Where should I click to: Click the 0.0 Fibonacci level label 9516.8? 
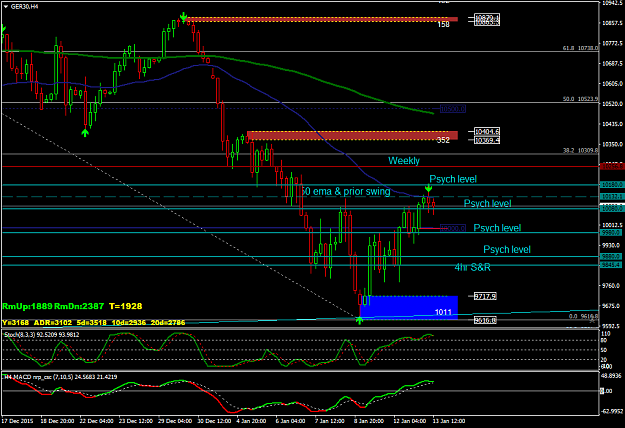pos(584,316)
